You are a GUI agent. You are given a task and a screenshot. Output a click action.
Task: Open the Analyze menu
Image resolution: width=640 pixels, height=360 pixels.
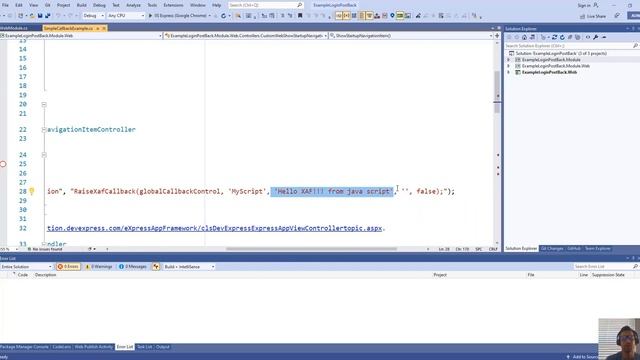click(133, 5)
